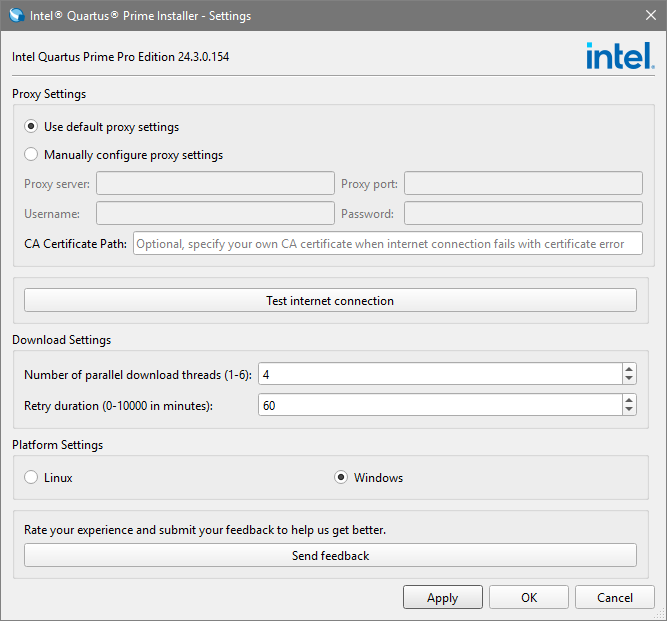Click the Quartus installer title bar icon
Image resolution: width=667 pixels, height=621 pixels.
pos(16,16)
